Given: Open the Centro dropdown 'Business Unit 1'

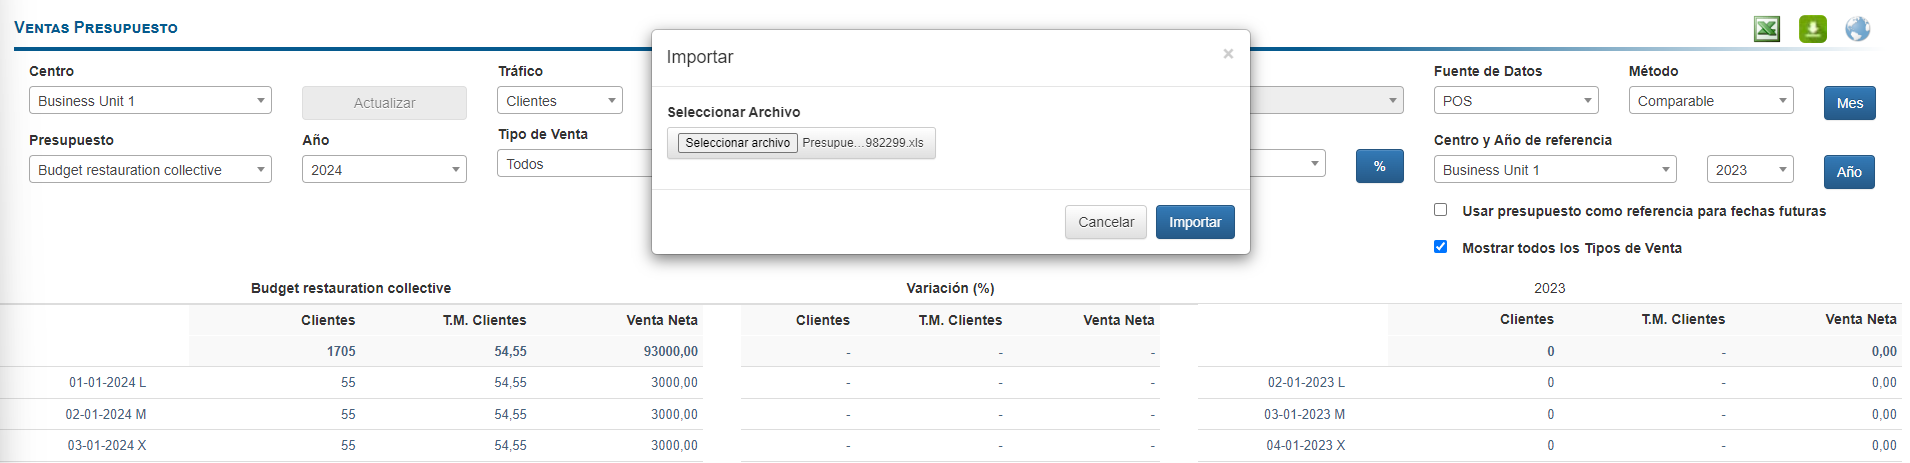Looking at the screenshot, I should click(x=150, y=101).
